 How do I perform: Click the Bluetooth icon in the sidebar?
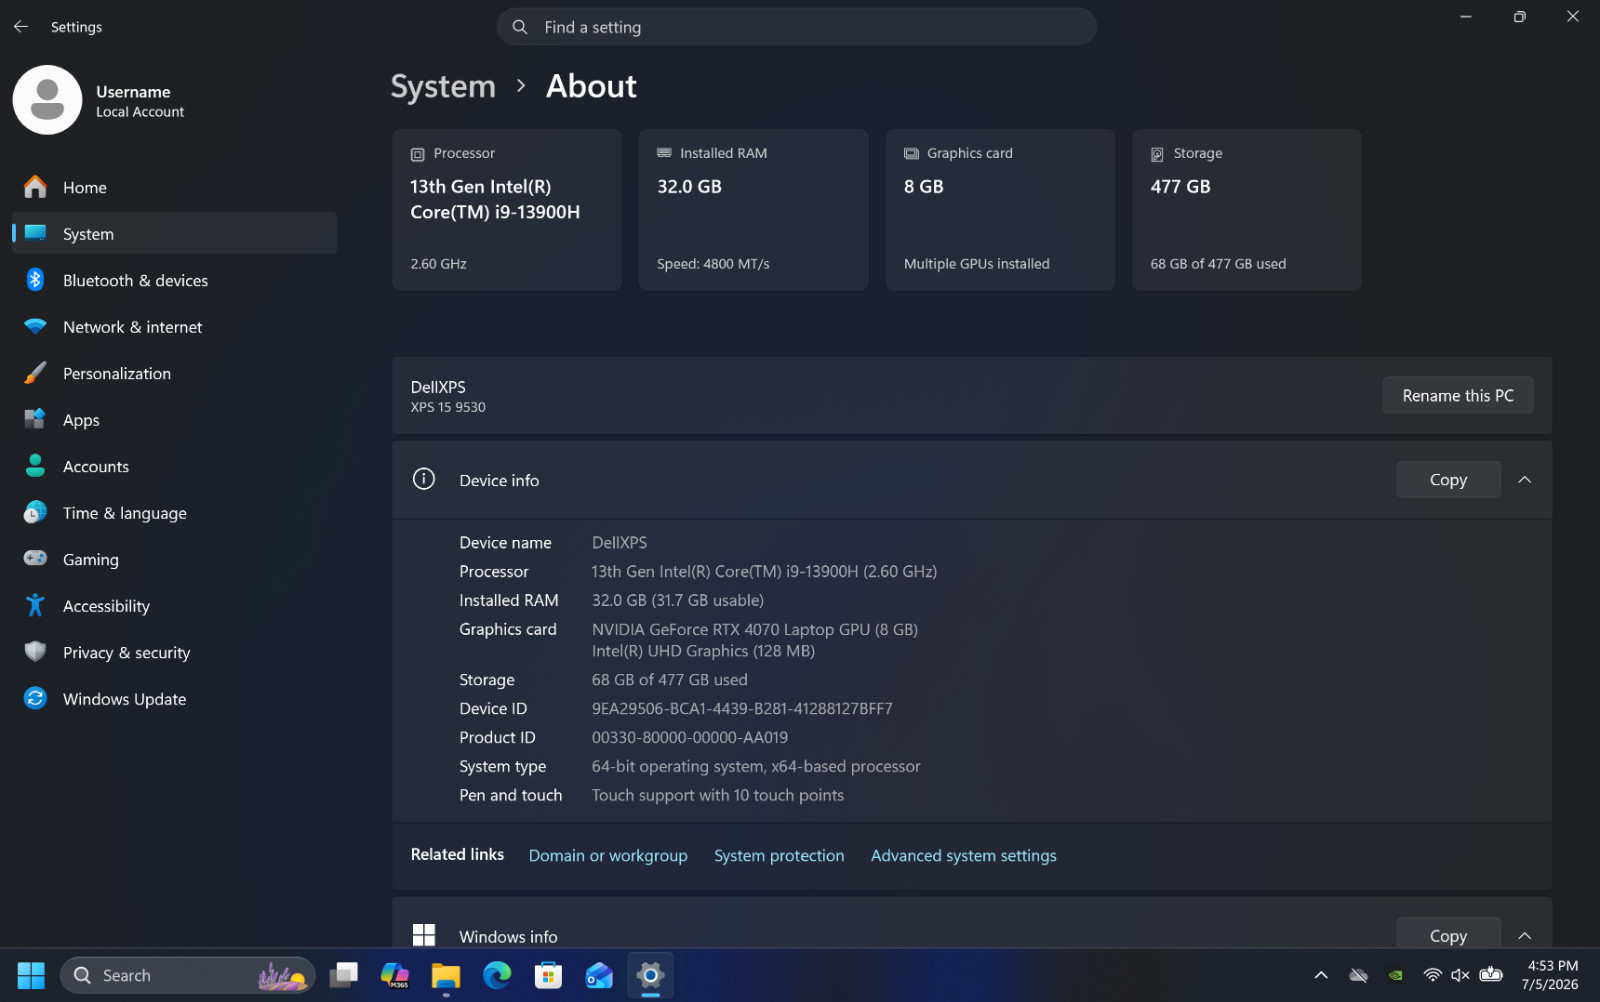35,280
